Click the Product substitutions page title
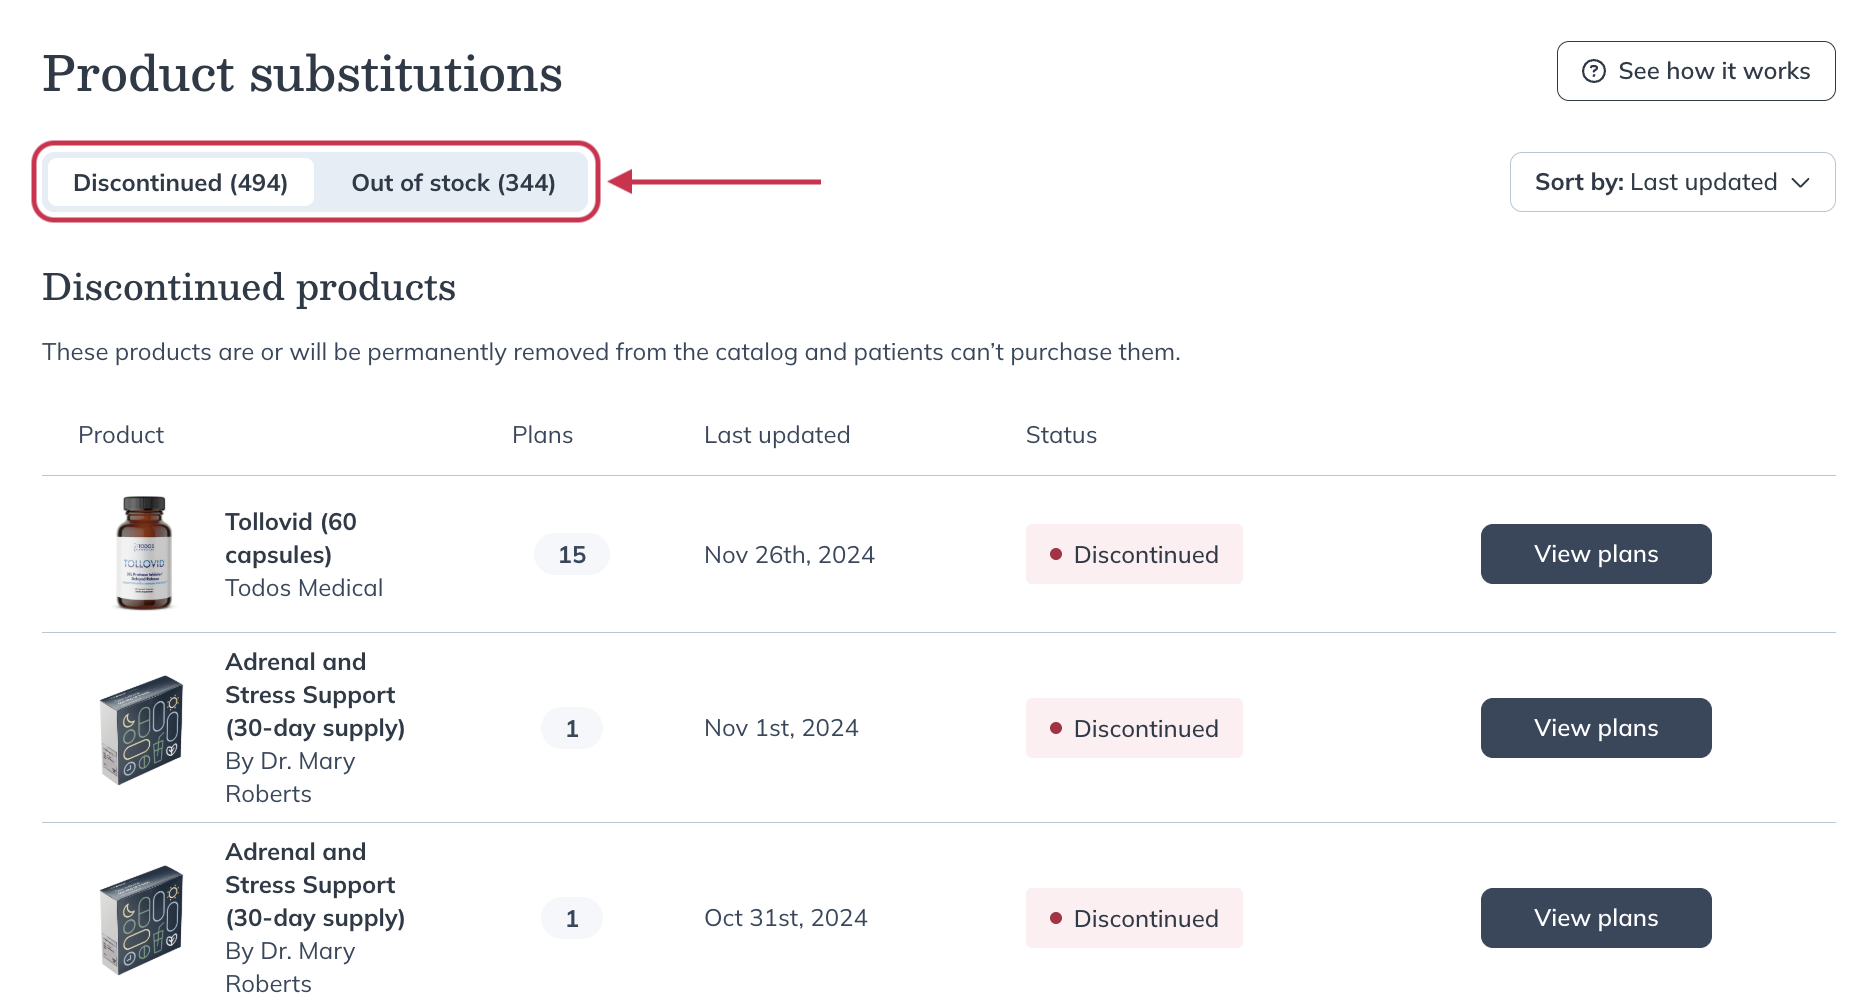The width and height of the screenshot is (1866, 1006). pos(301,73)
